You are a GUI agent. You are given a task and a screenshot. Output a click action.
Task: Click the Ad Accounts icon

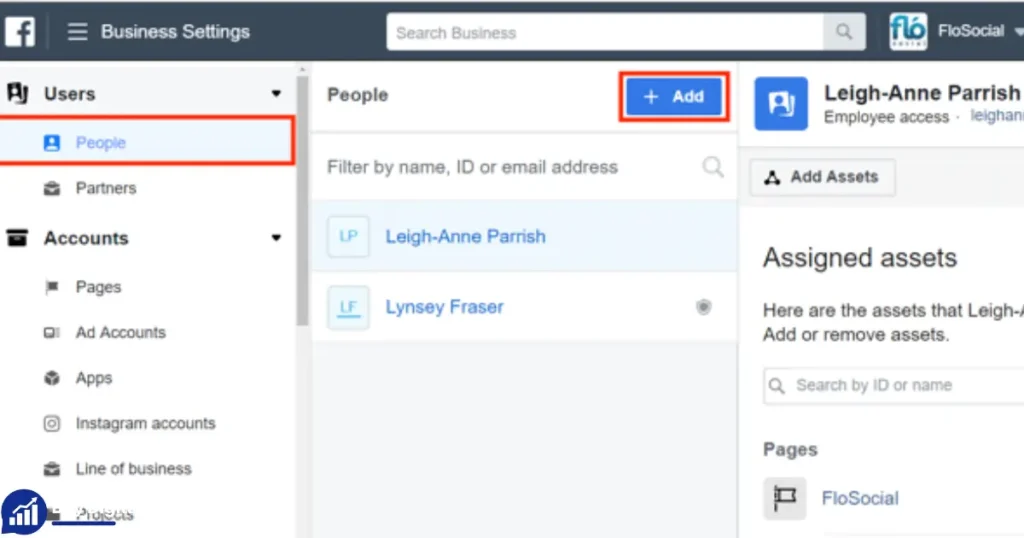[x=52, y=333]
